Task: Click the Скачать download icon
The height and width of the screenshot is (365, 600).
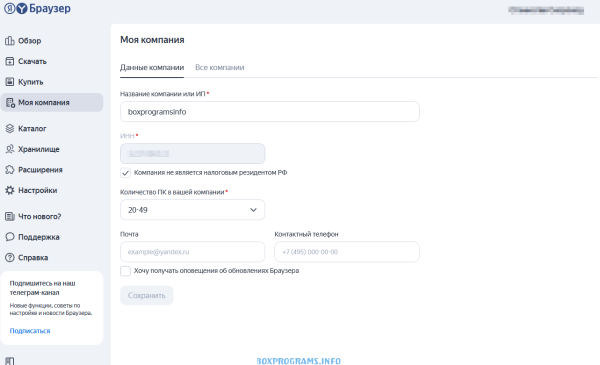Action: [x=10, y=61]
